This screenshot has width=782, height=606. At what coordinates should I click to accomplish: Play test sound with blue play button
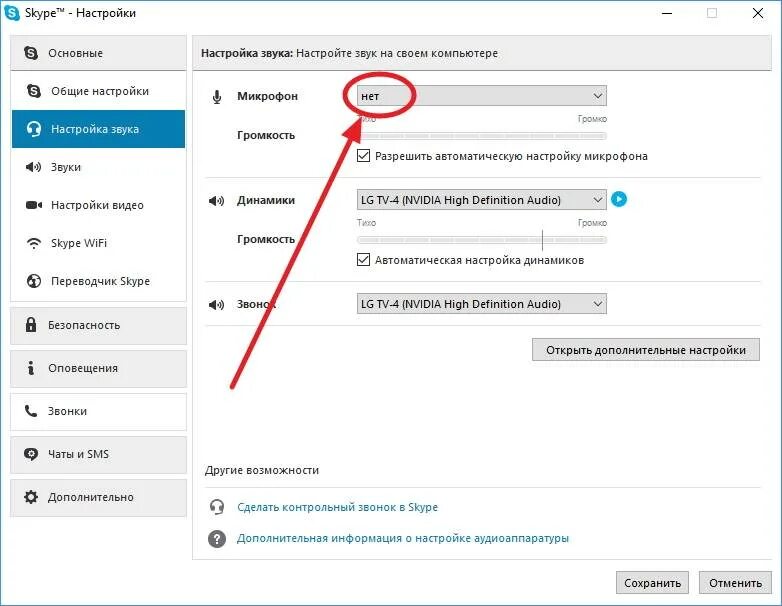tap(619, 200)
